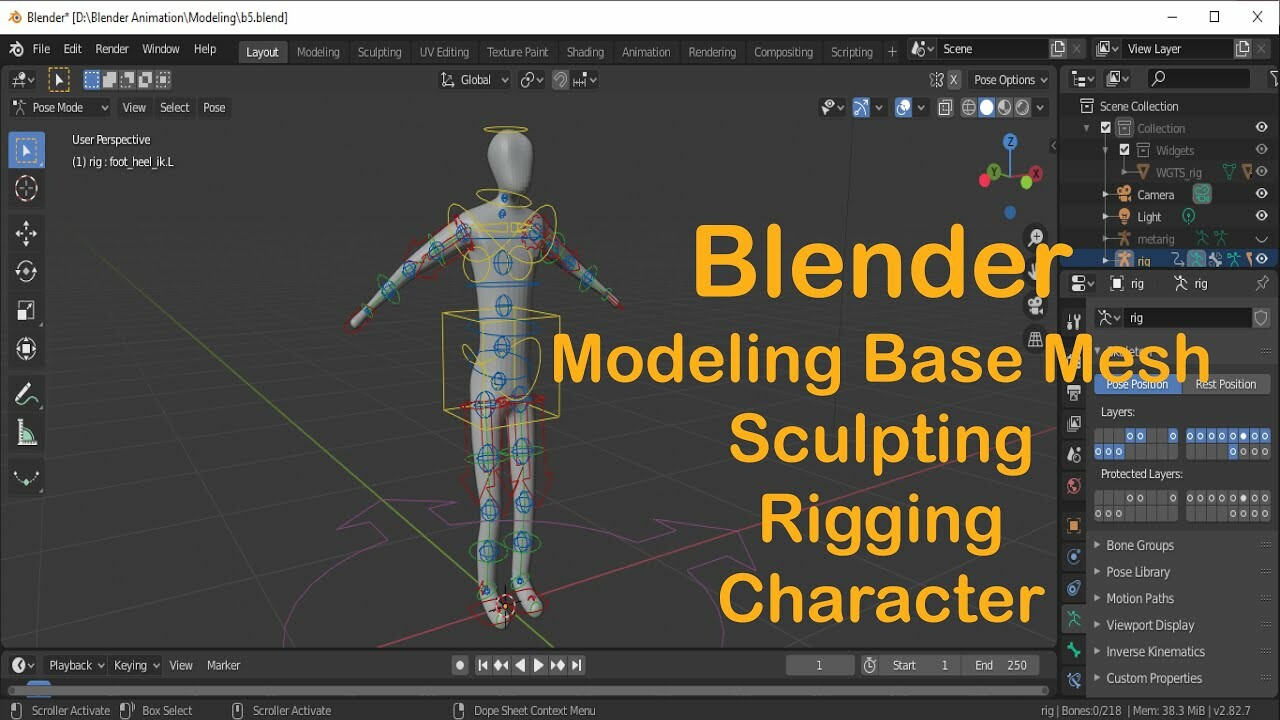Viewport: 1280px width, 720px height.
Task: Select the Scale tool
Action: pos(27,310)
